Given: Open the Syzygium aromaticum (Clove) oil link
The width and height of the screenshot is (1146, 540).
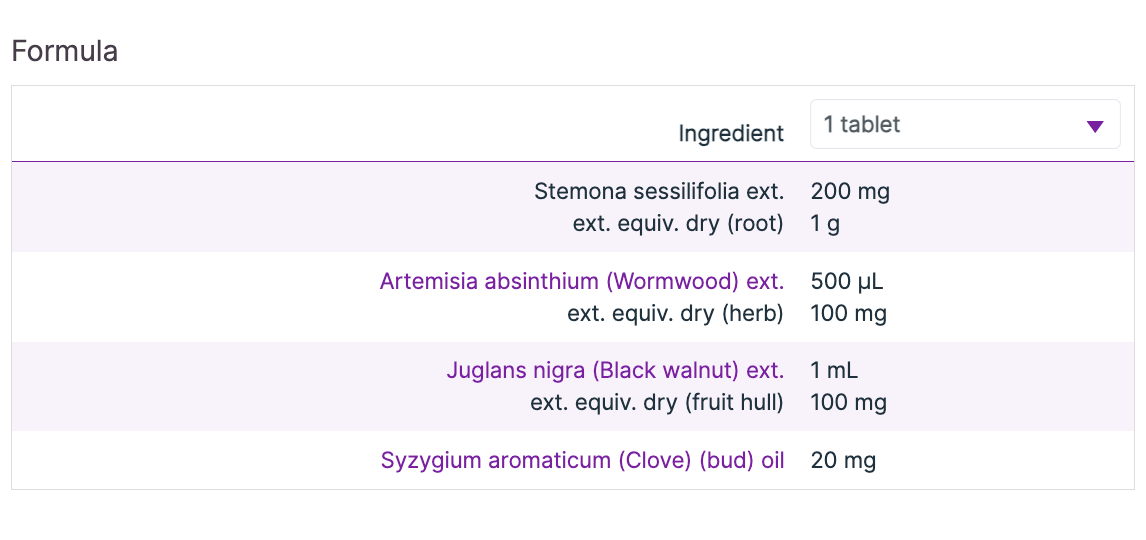Looking at the screenshot, I should (582, 461).
